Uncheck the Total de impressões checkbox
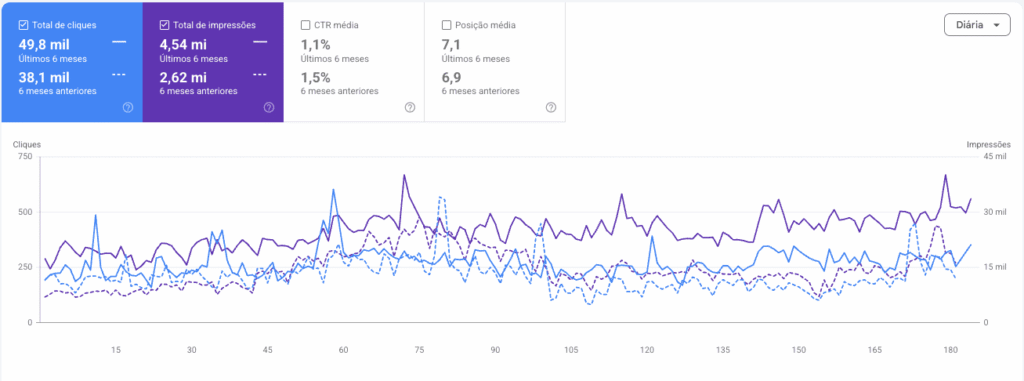This screenshot has height=381, width=1024. (x=165, y=25)
